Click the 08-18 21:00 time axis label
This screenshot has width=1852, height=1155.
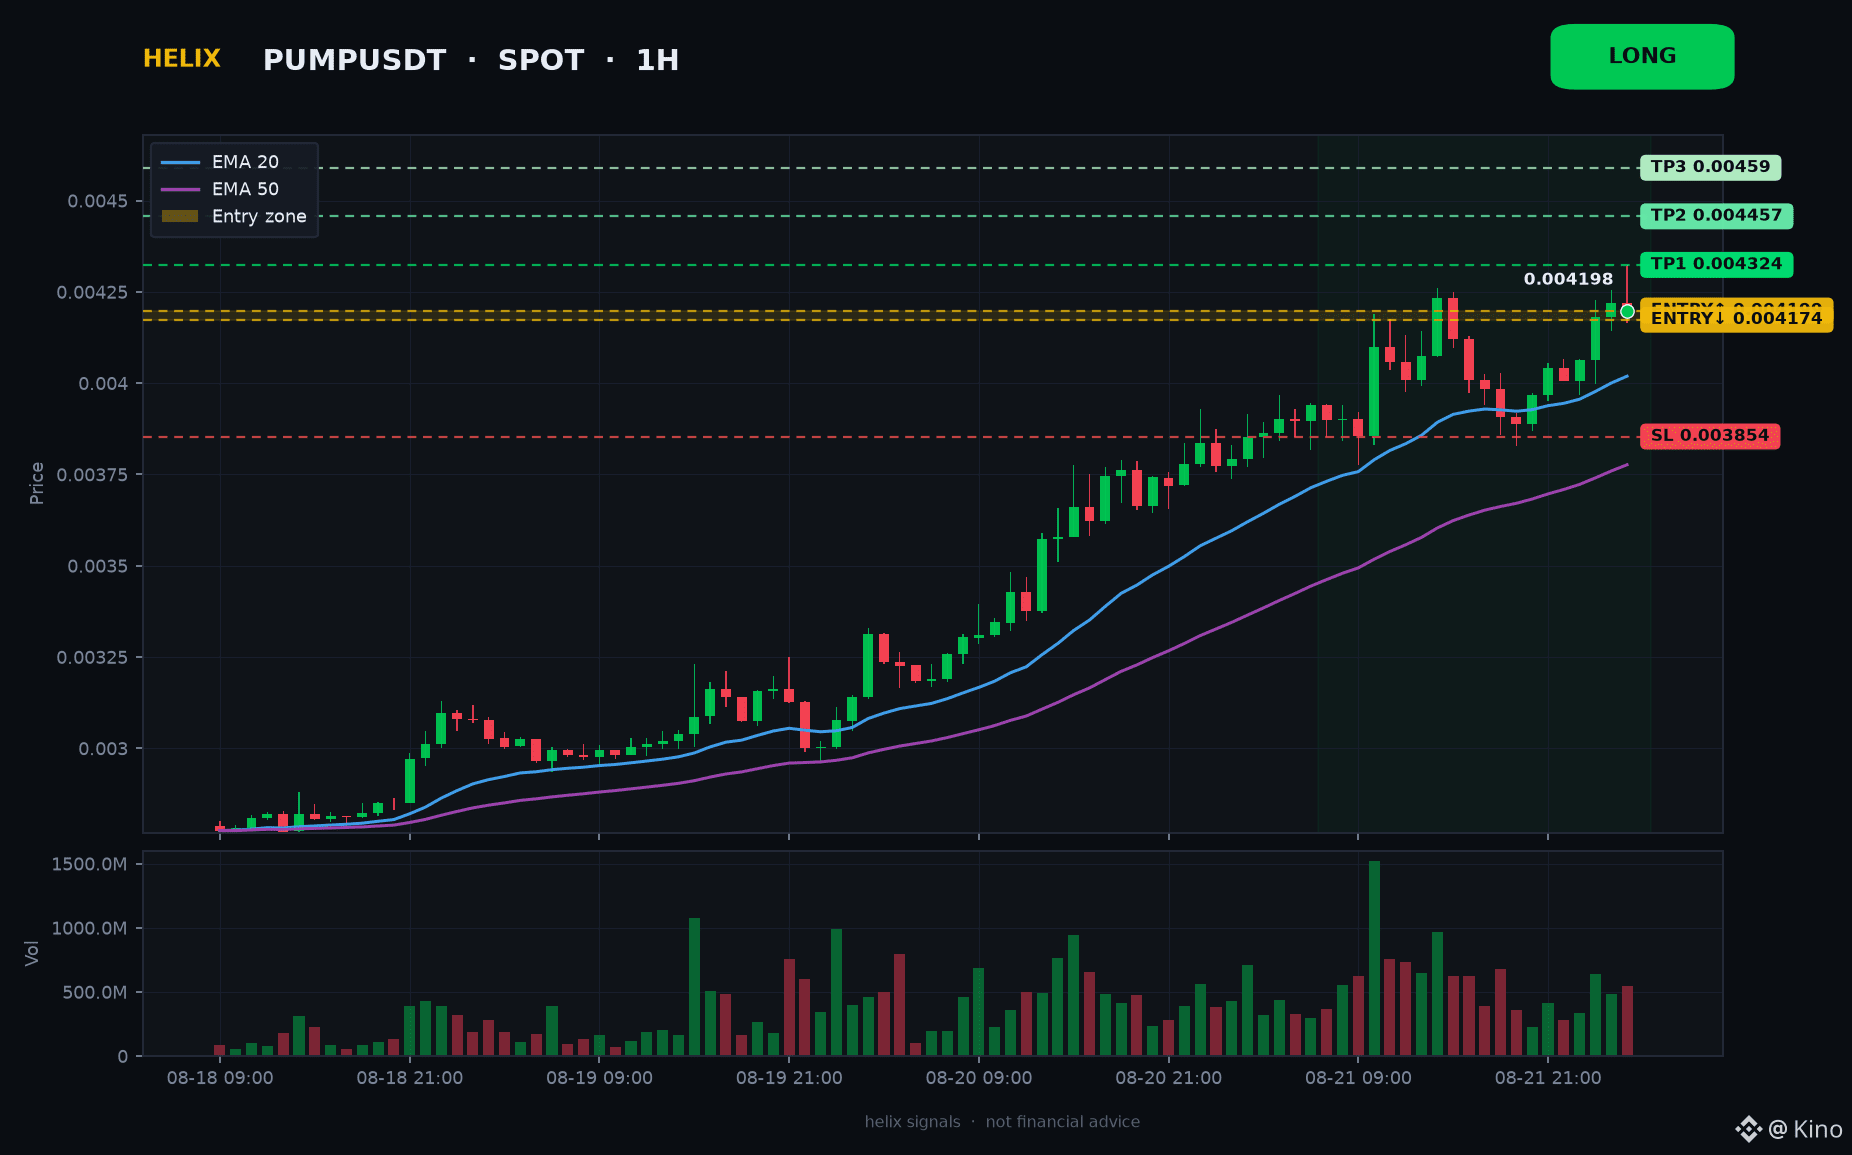point(410,1078)
